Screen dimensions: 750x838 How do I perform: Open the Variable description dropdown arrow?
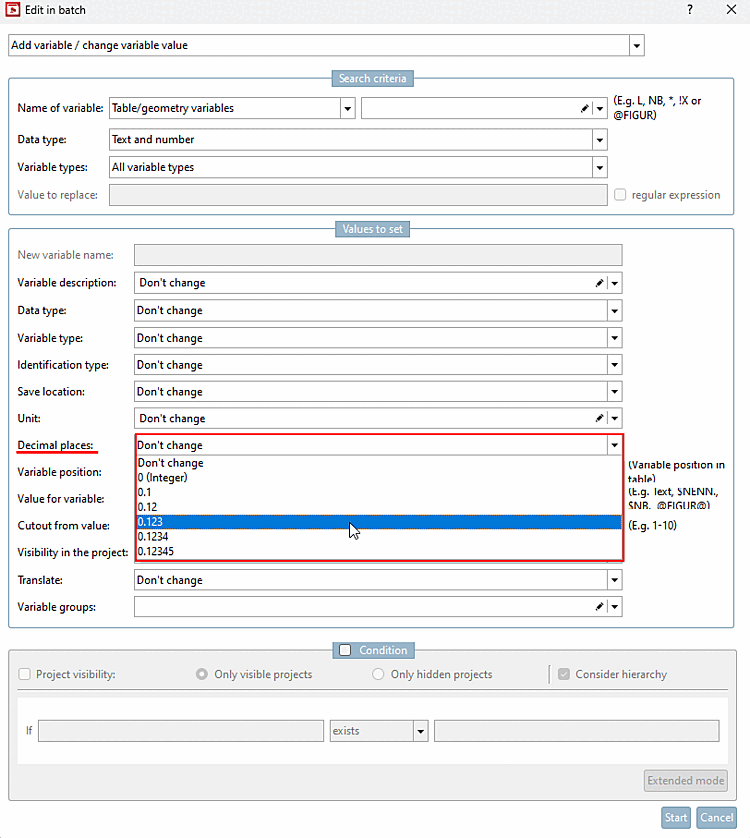[x=615, y=283]
